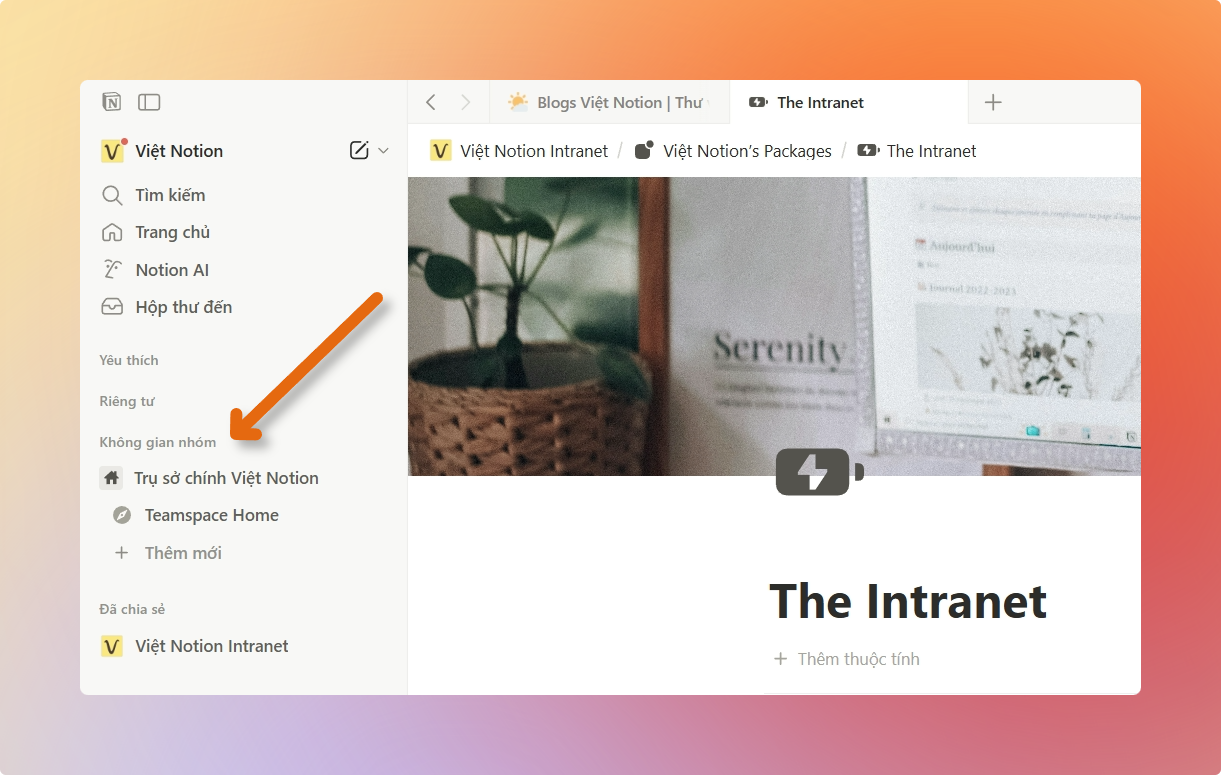The height and width of the screenshot is (775, 1221).
Task: Click the Notion logo icon
Action: coord(112,102)
